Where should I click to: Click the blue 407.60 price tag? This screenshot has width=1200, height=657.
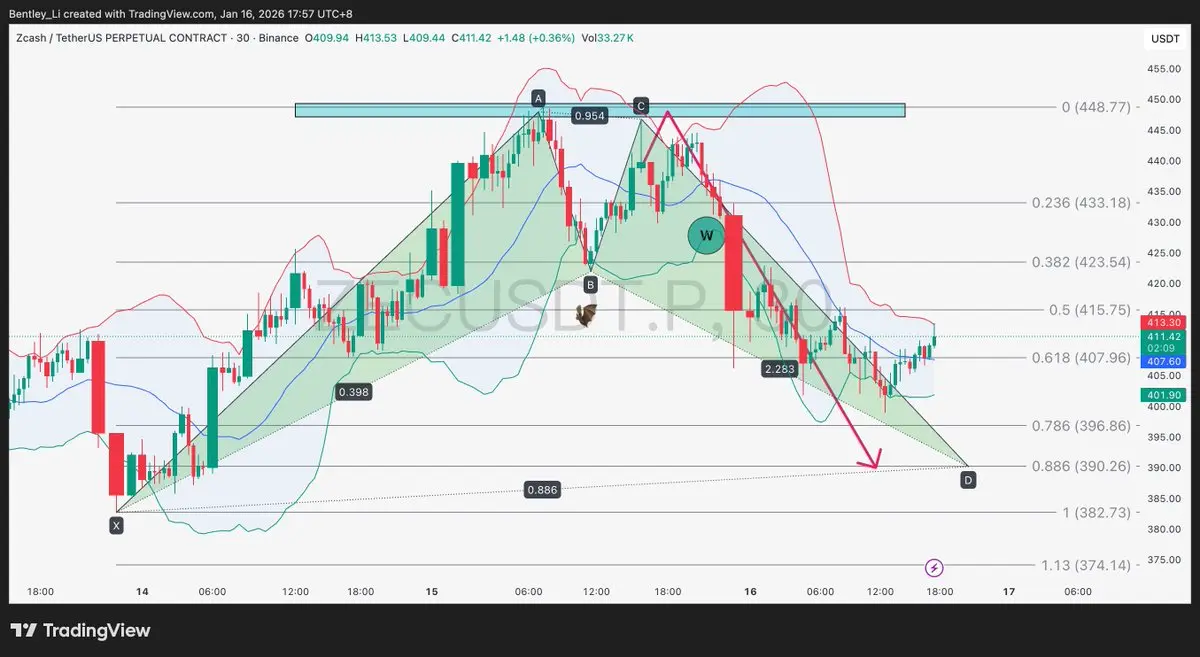[1162, 361]
